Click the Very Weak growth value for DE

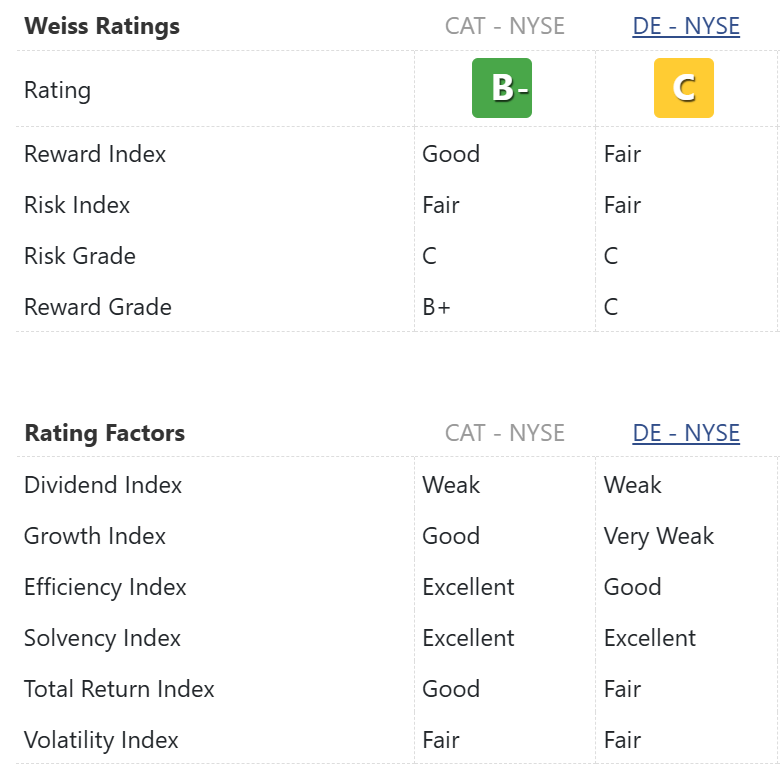659,536
